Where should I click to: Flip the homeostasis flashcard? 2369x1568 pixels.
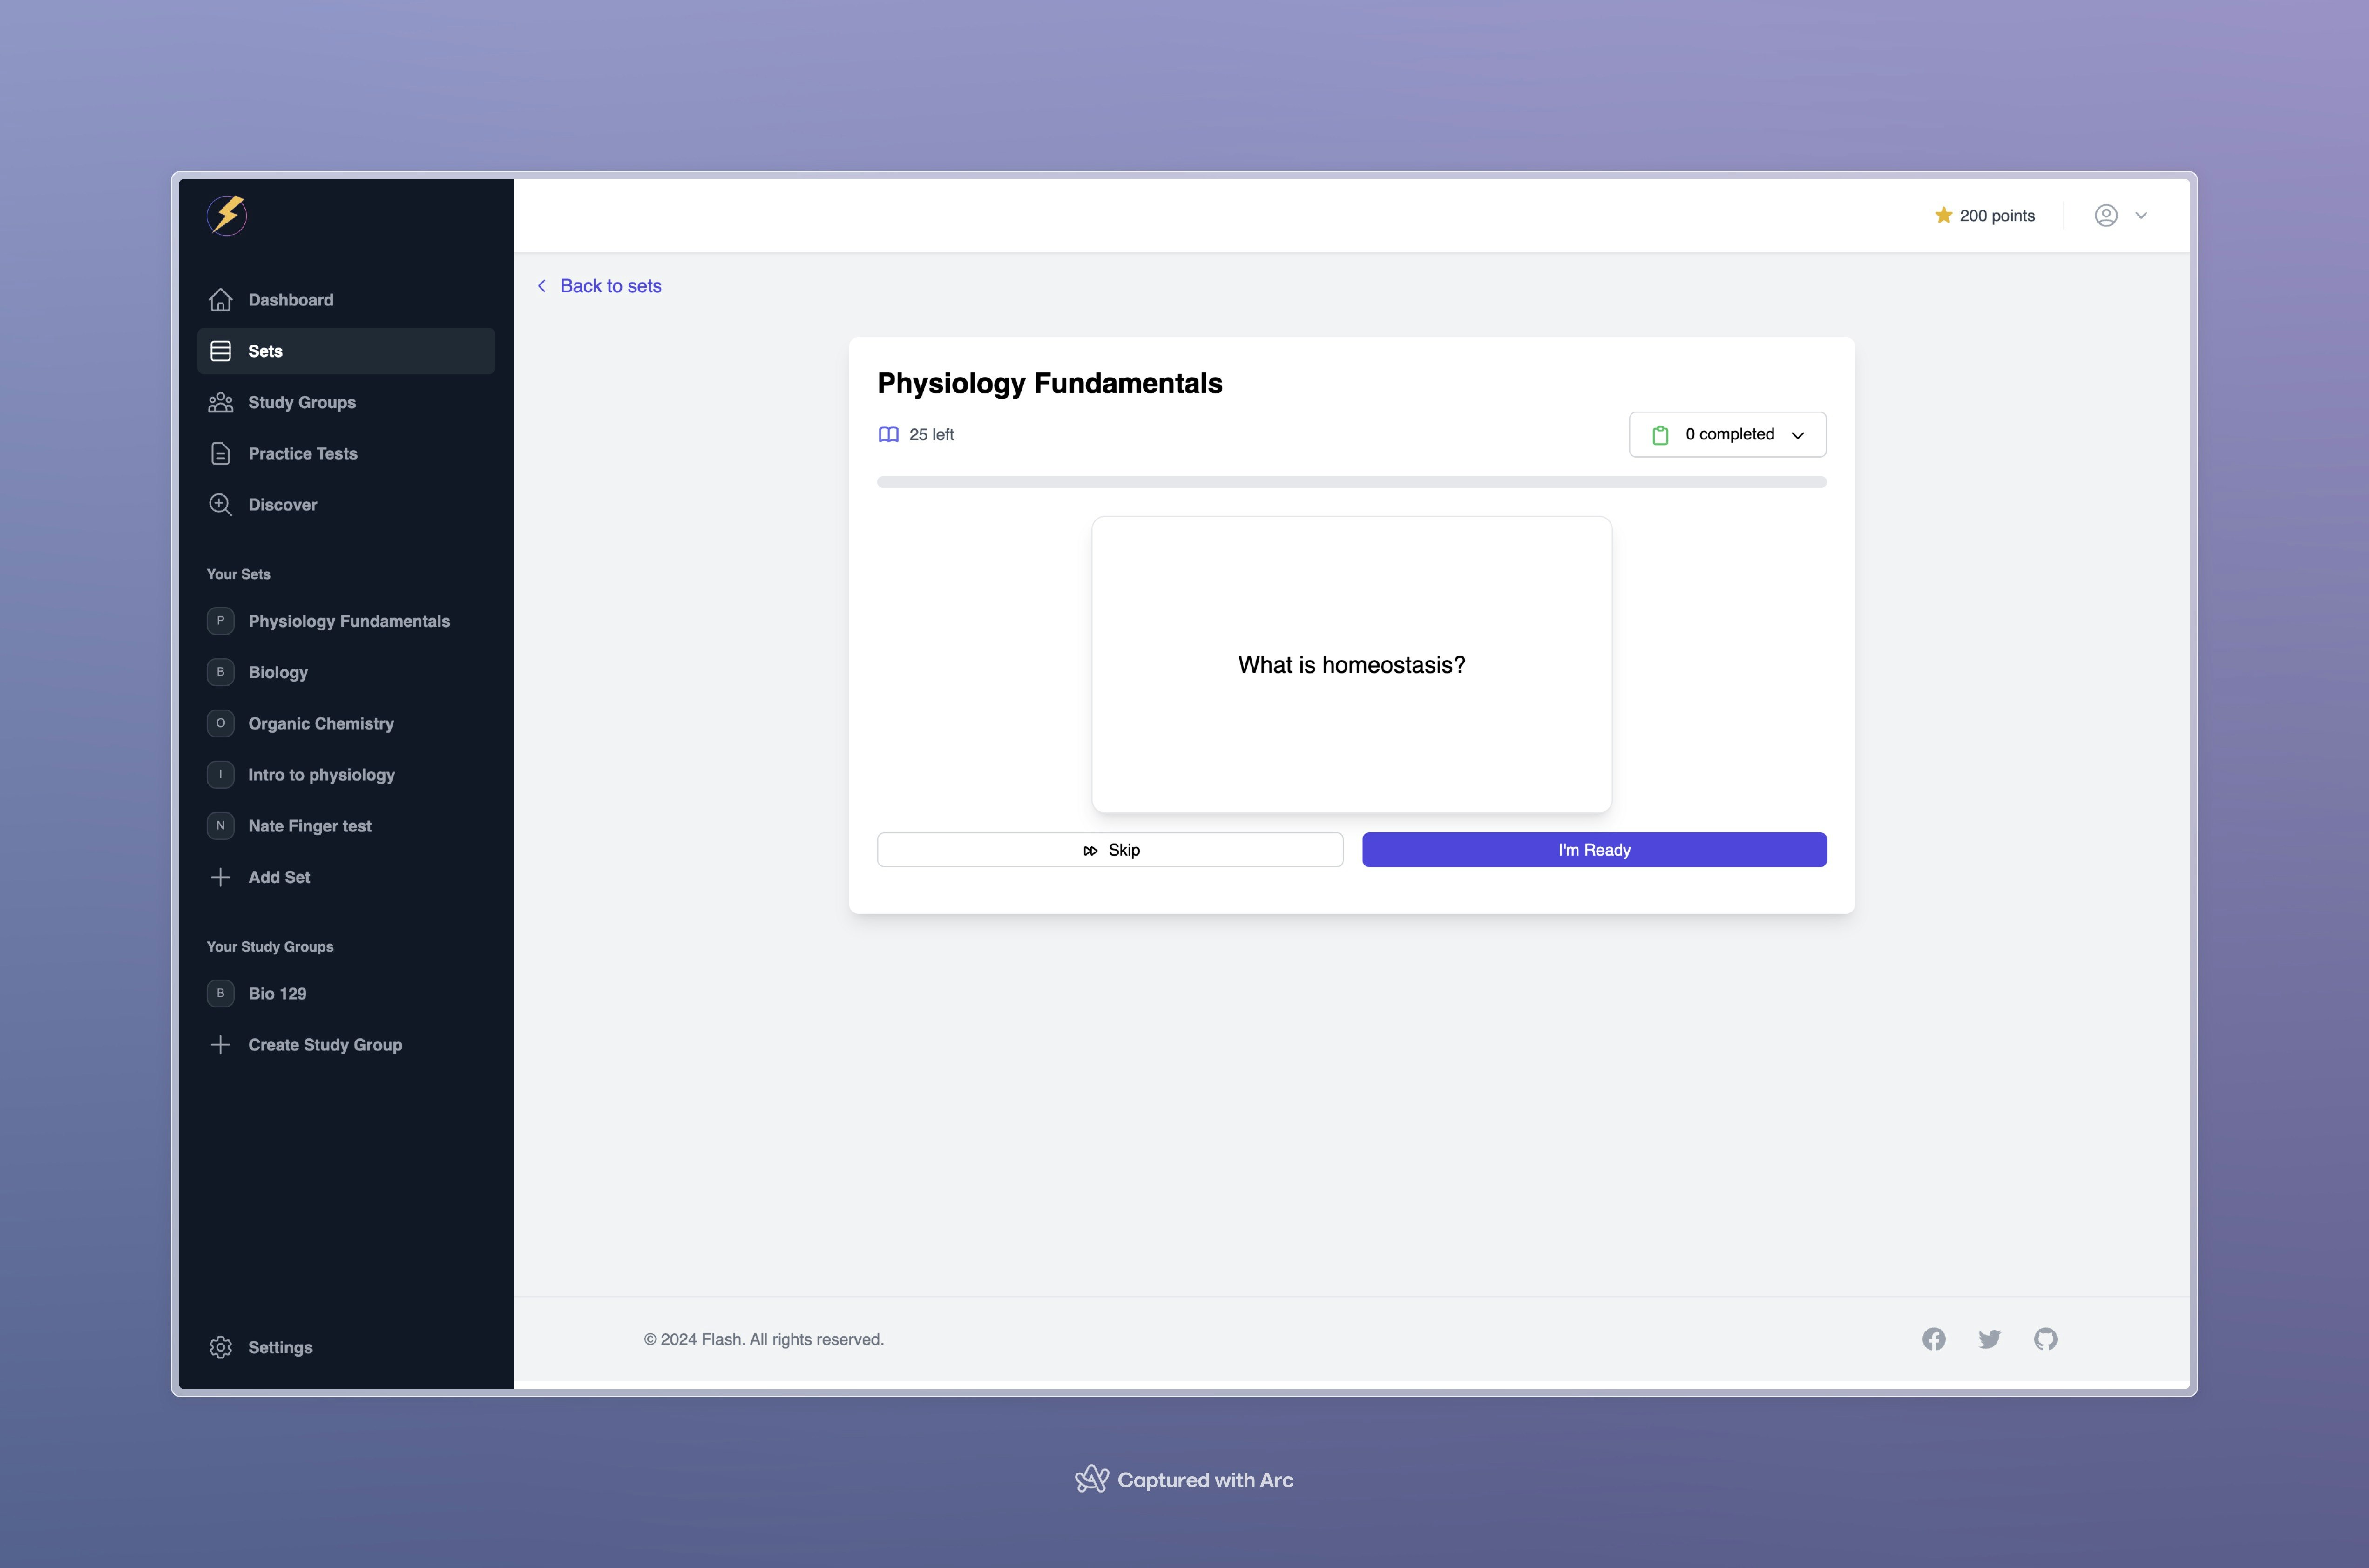(x=1351, y=664)
